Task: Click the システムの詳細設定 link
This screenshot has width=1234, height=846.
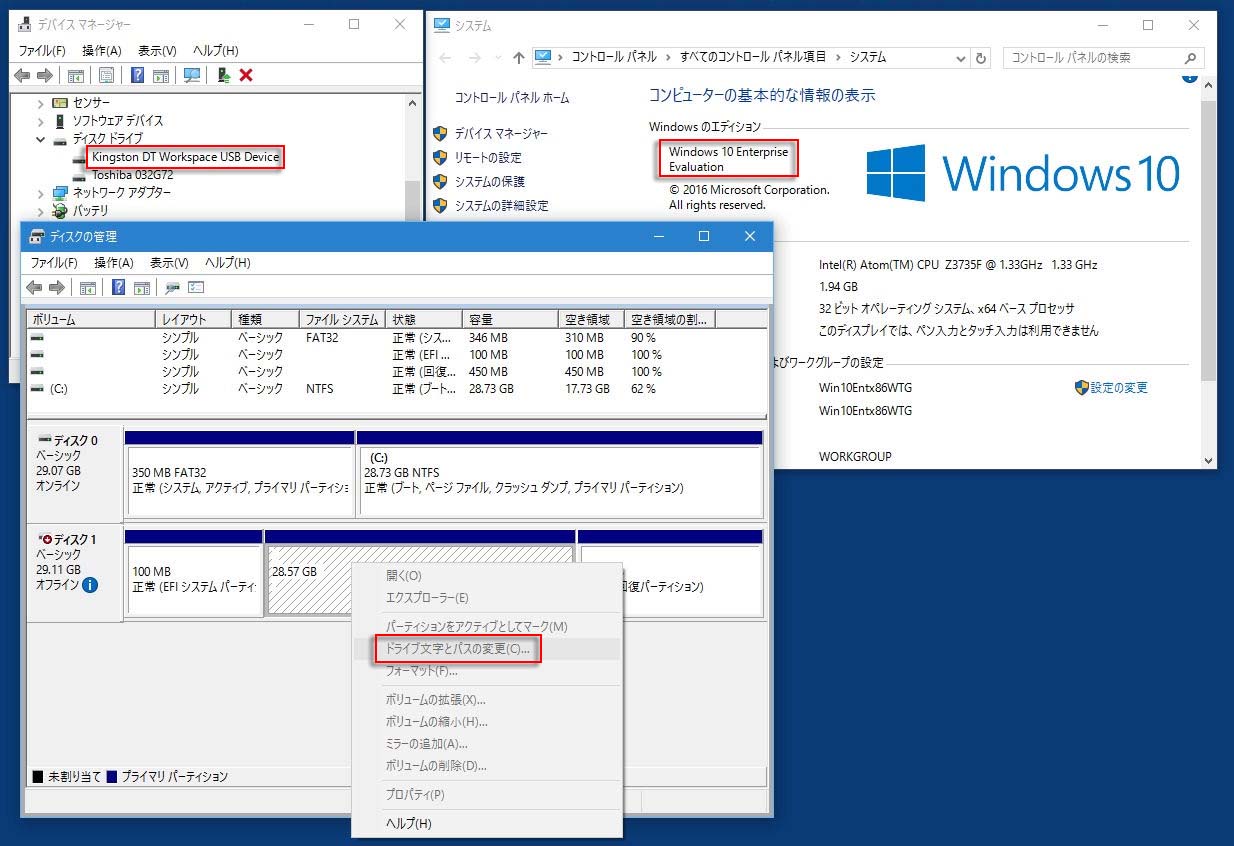Action: (x=501, y=206)
